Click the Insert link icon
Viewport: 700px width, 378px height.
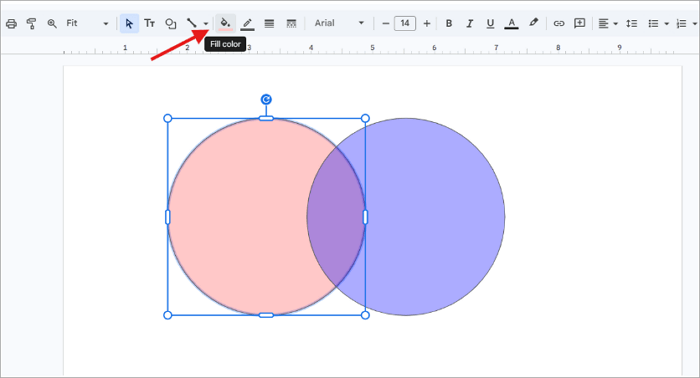click(559, 23)
